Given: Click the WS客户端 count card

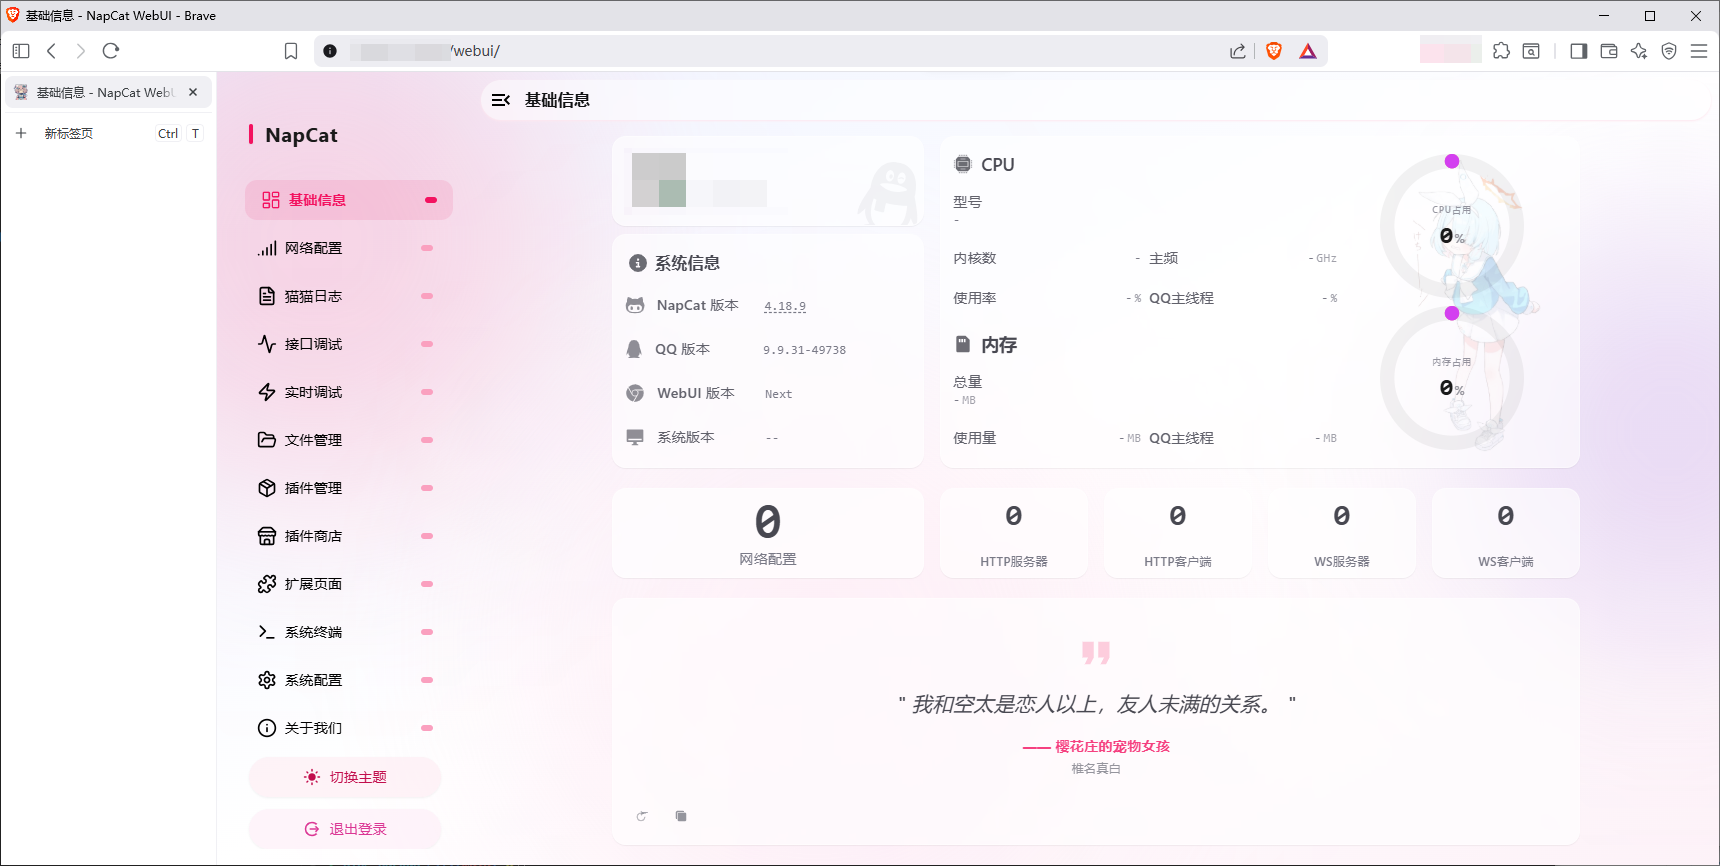Looking at the screenshot, I should tap(1506, 533).
